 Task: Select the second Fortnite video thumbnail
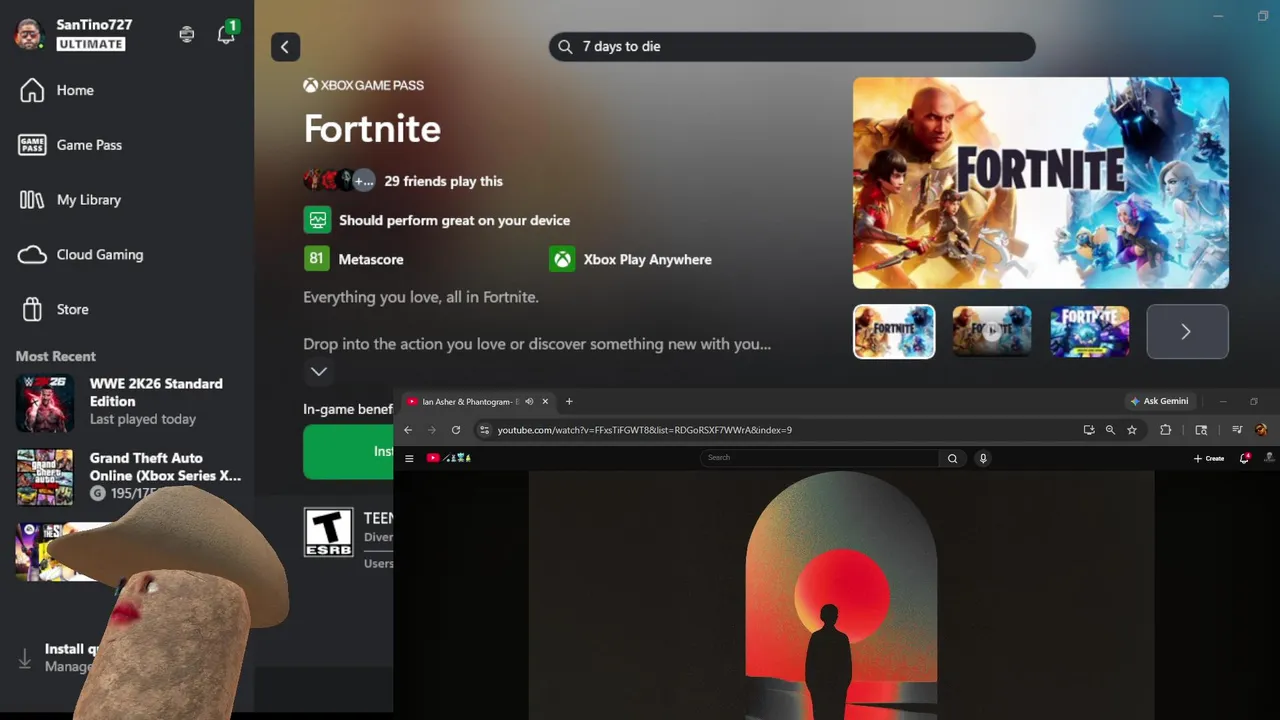(x=991, y=331)
